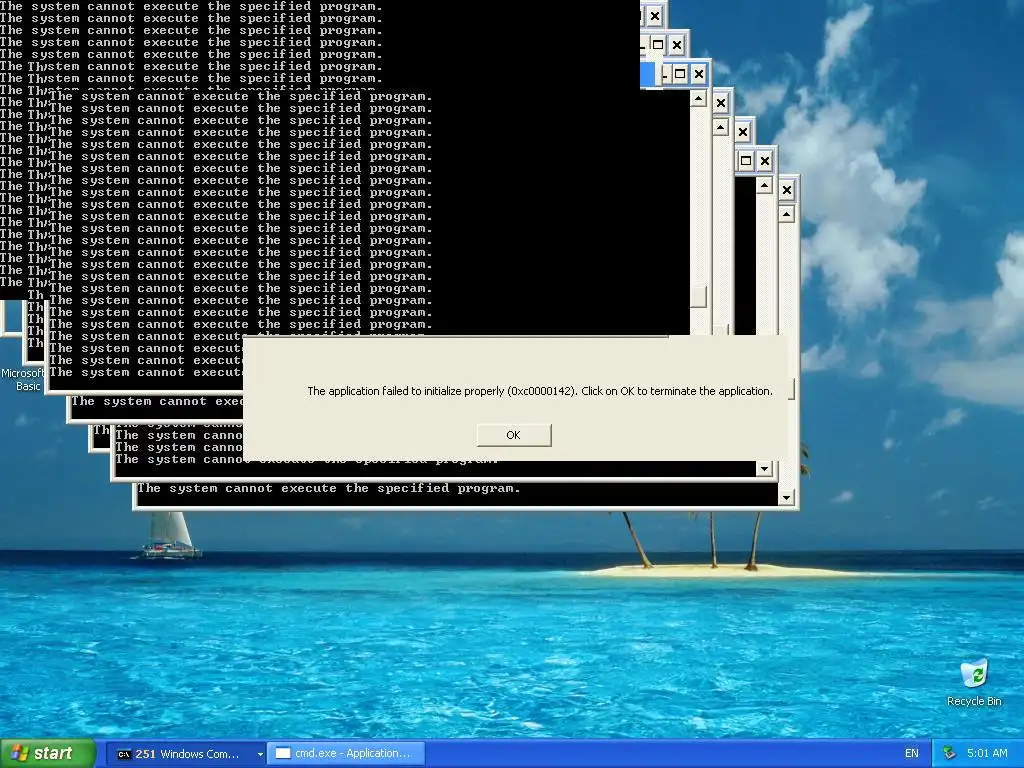This screenshot has height=768, width=1024.
Task: Click scroll-up arrow of second console window from front
Action: click(x=764, y=185)
